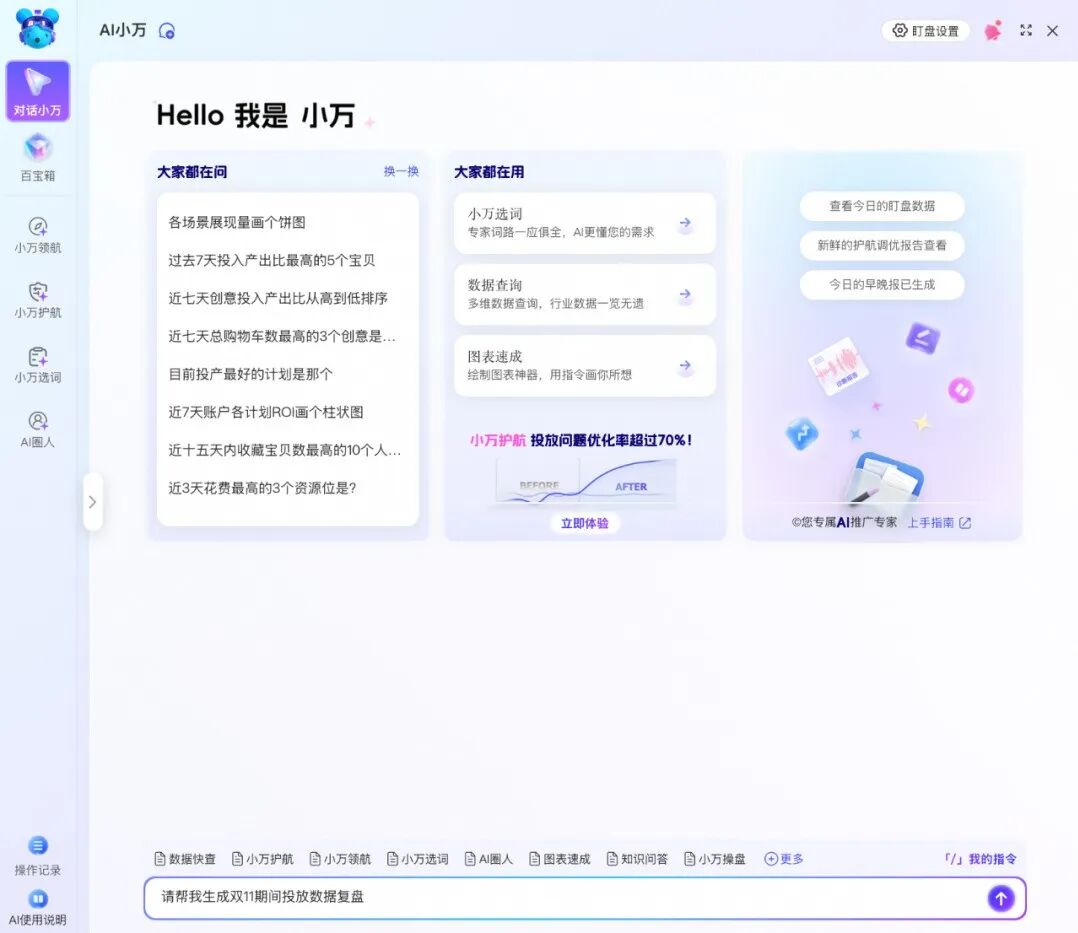The width and height of the screenshot is (1078, 933).
Task: Choose the 小万操盘 quick command
Action: tap(715, 859)
